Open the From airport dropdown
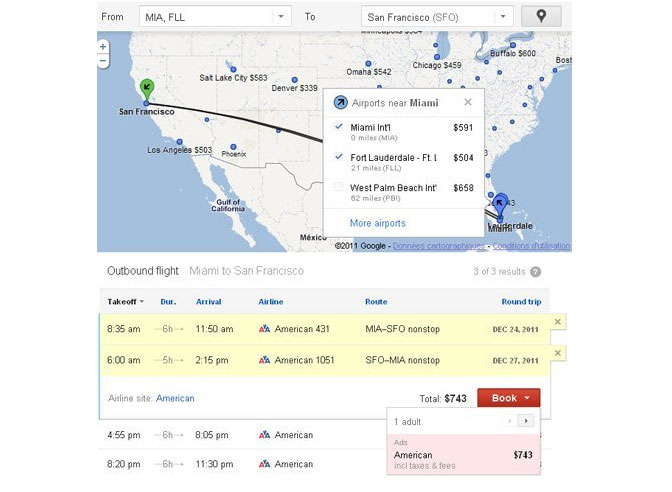This screenshot has height=492, width=672. 281,16
